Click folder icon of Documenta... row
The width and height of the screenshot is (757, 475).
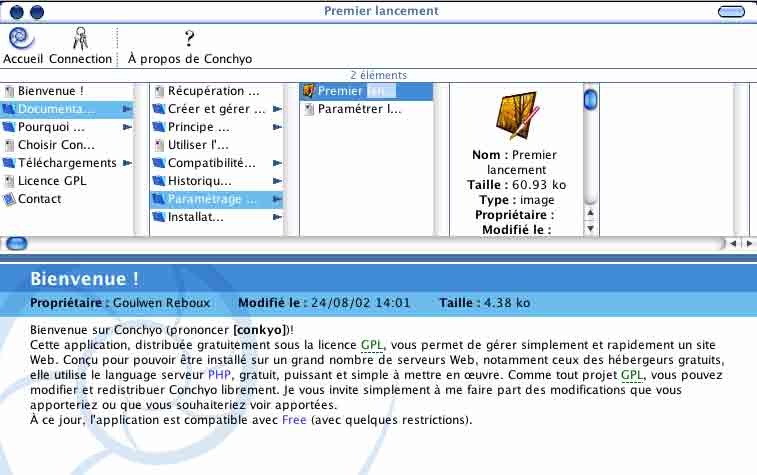click(x=9, y=109)
